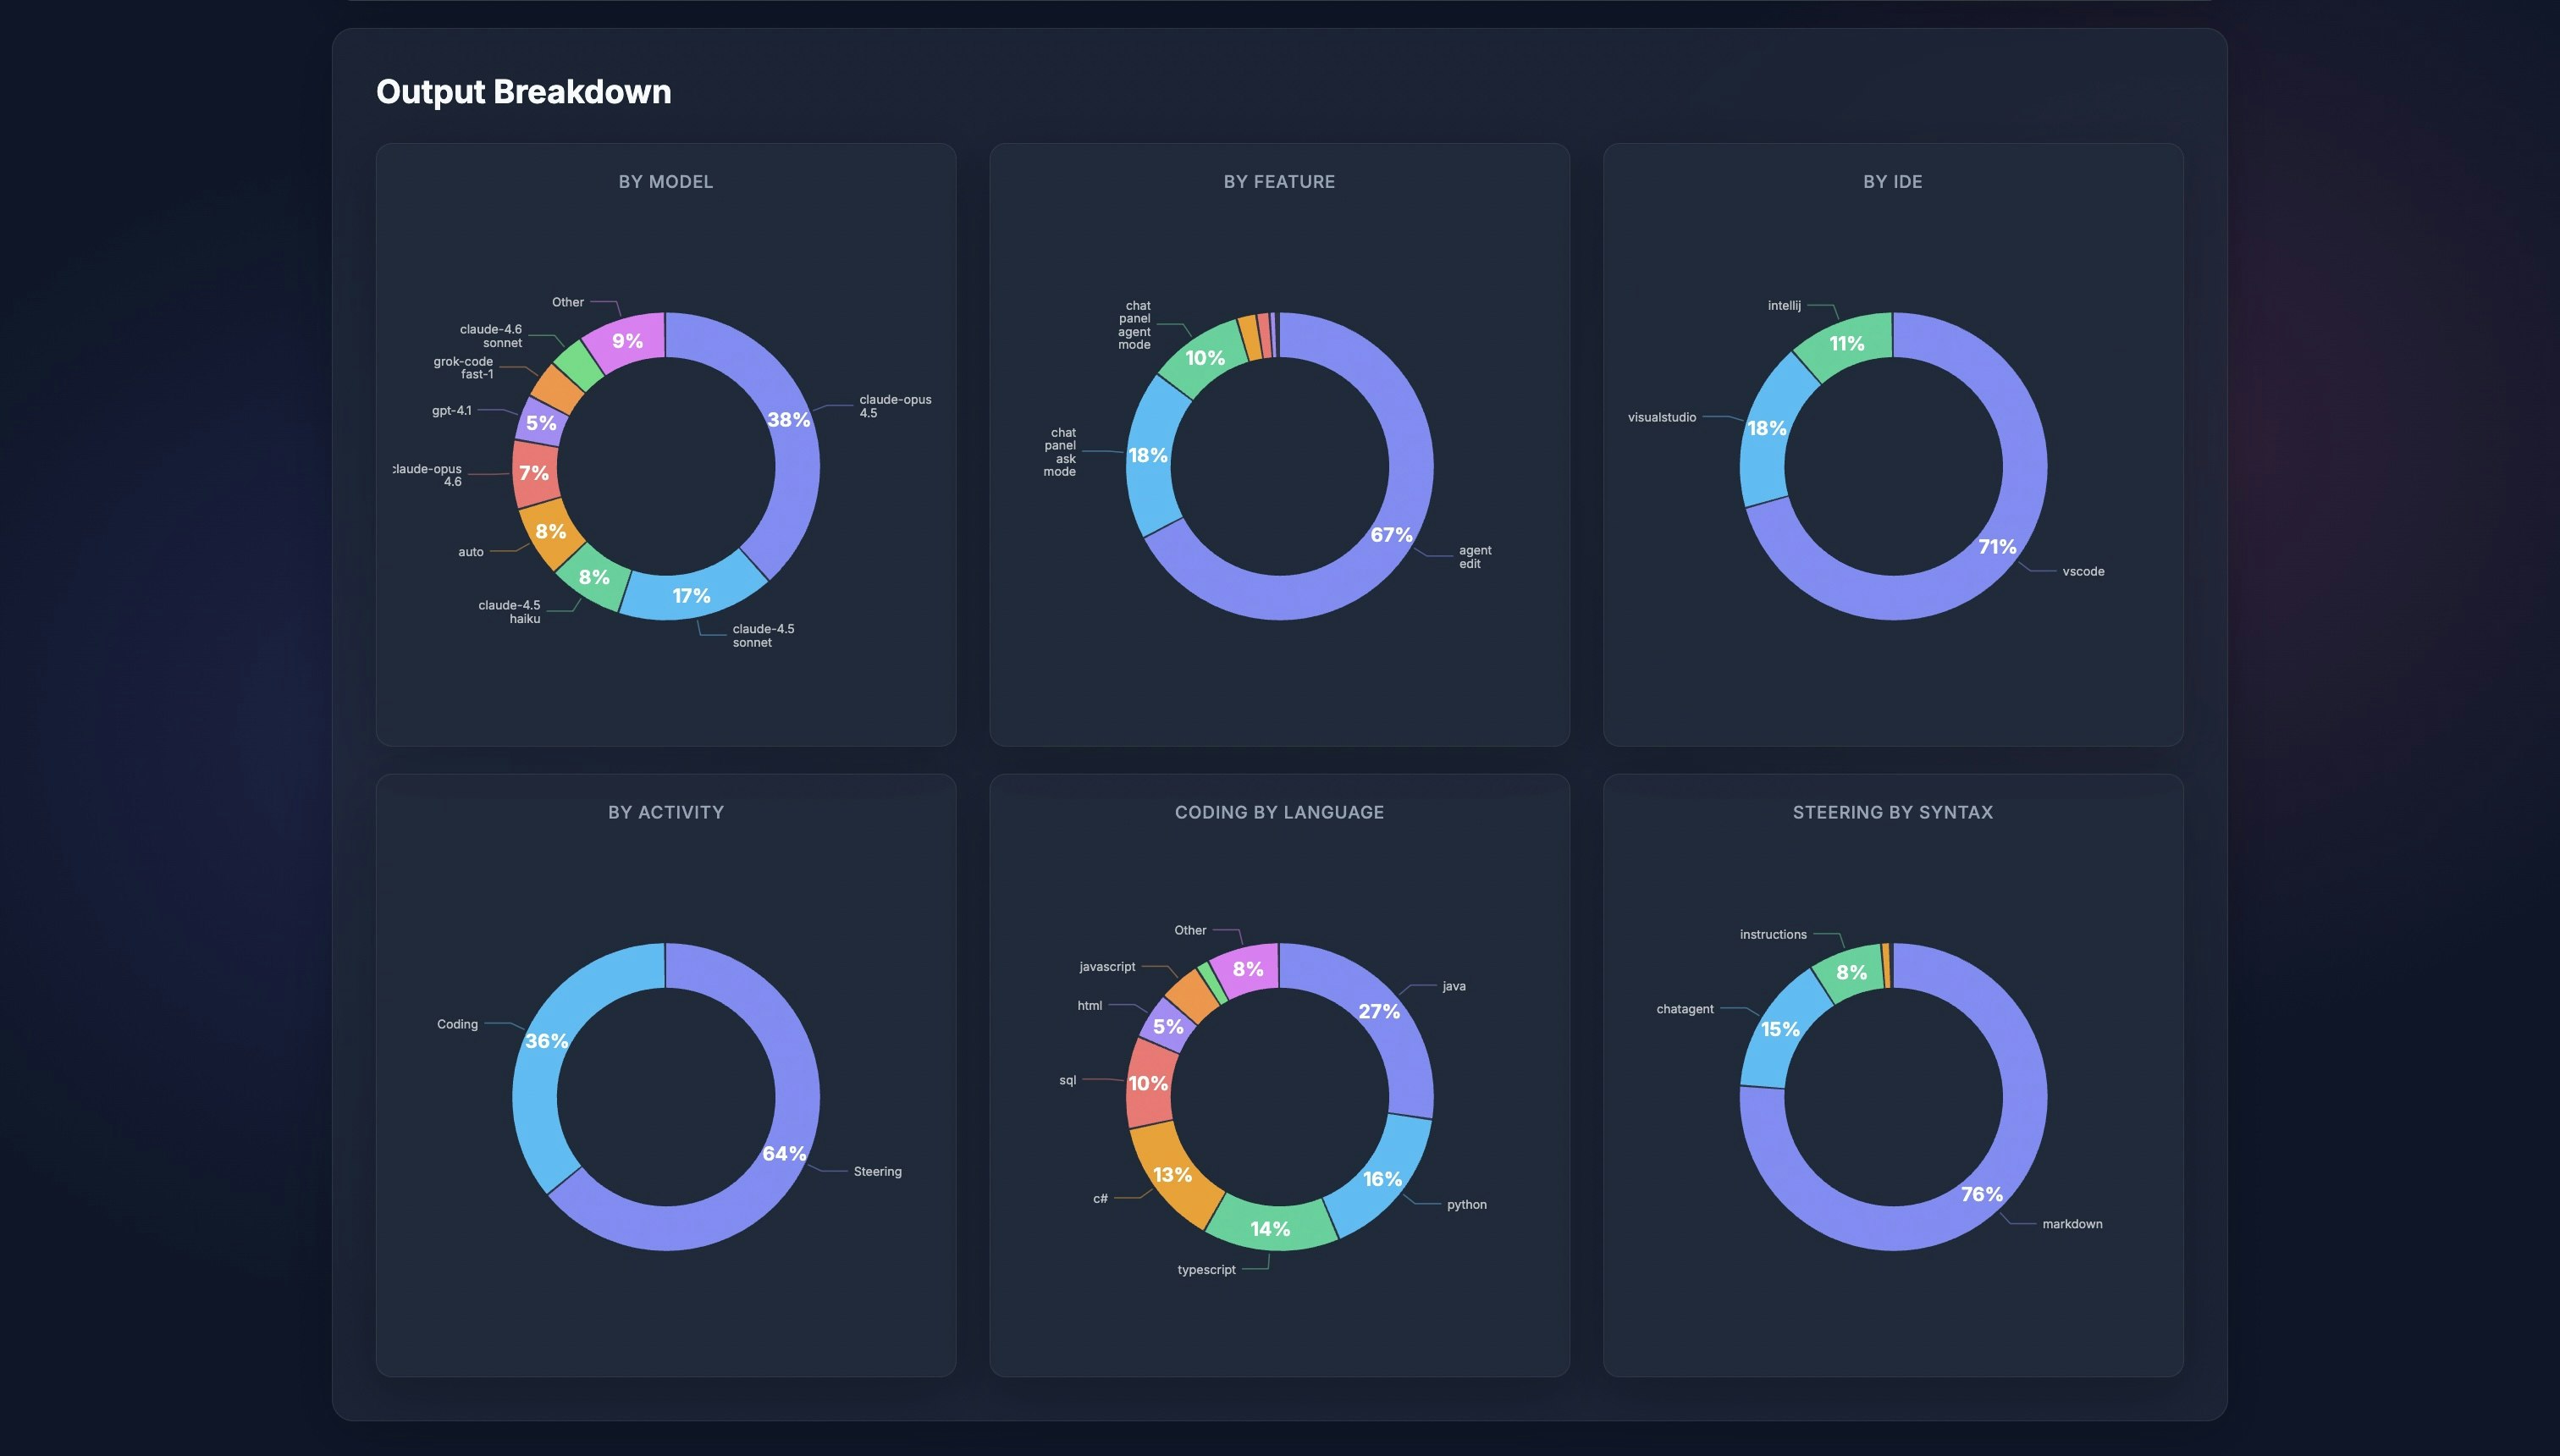
Task: Click the Coding 36% slice in By Activity
Action: [x=546, y=1040]
